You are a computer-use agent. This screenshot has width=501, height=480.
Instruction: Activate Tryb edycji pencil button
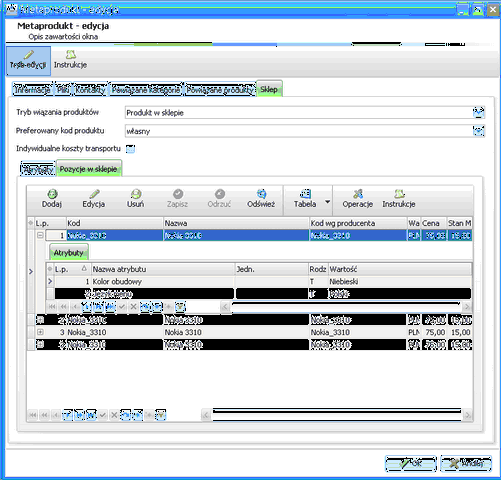point(28,61)
